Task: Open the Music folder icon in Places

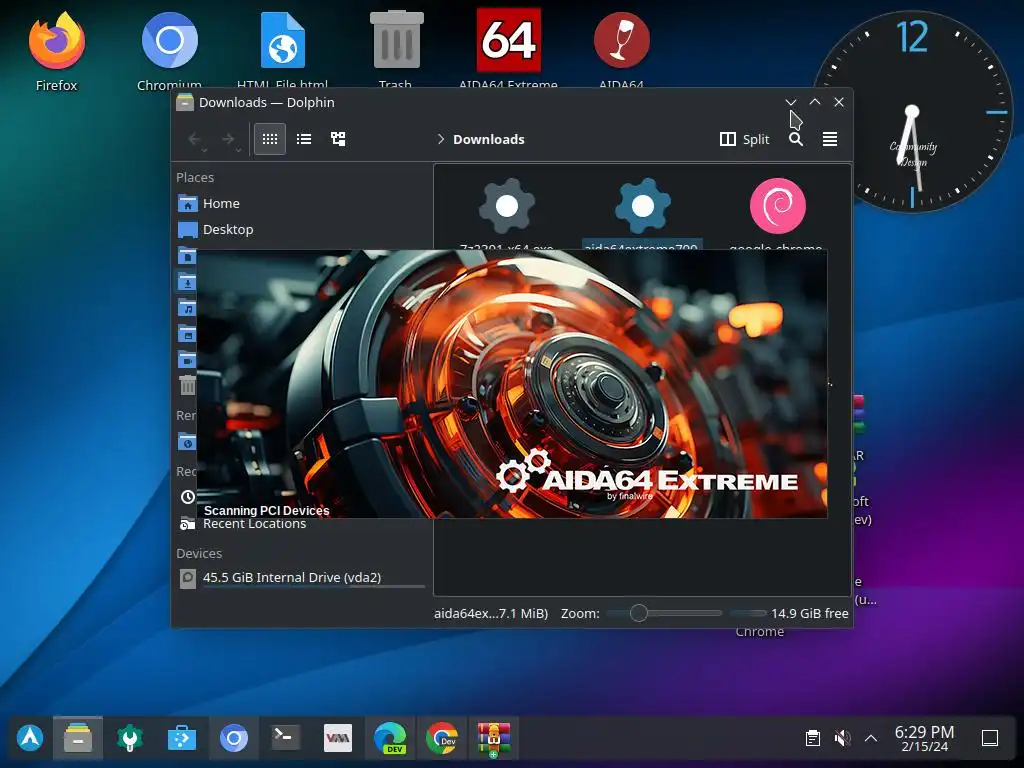Action: (x=187, y=308)
